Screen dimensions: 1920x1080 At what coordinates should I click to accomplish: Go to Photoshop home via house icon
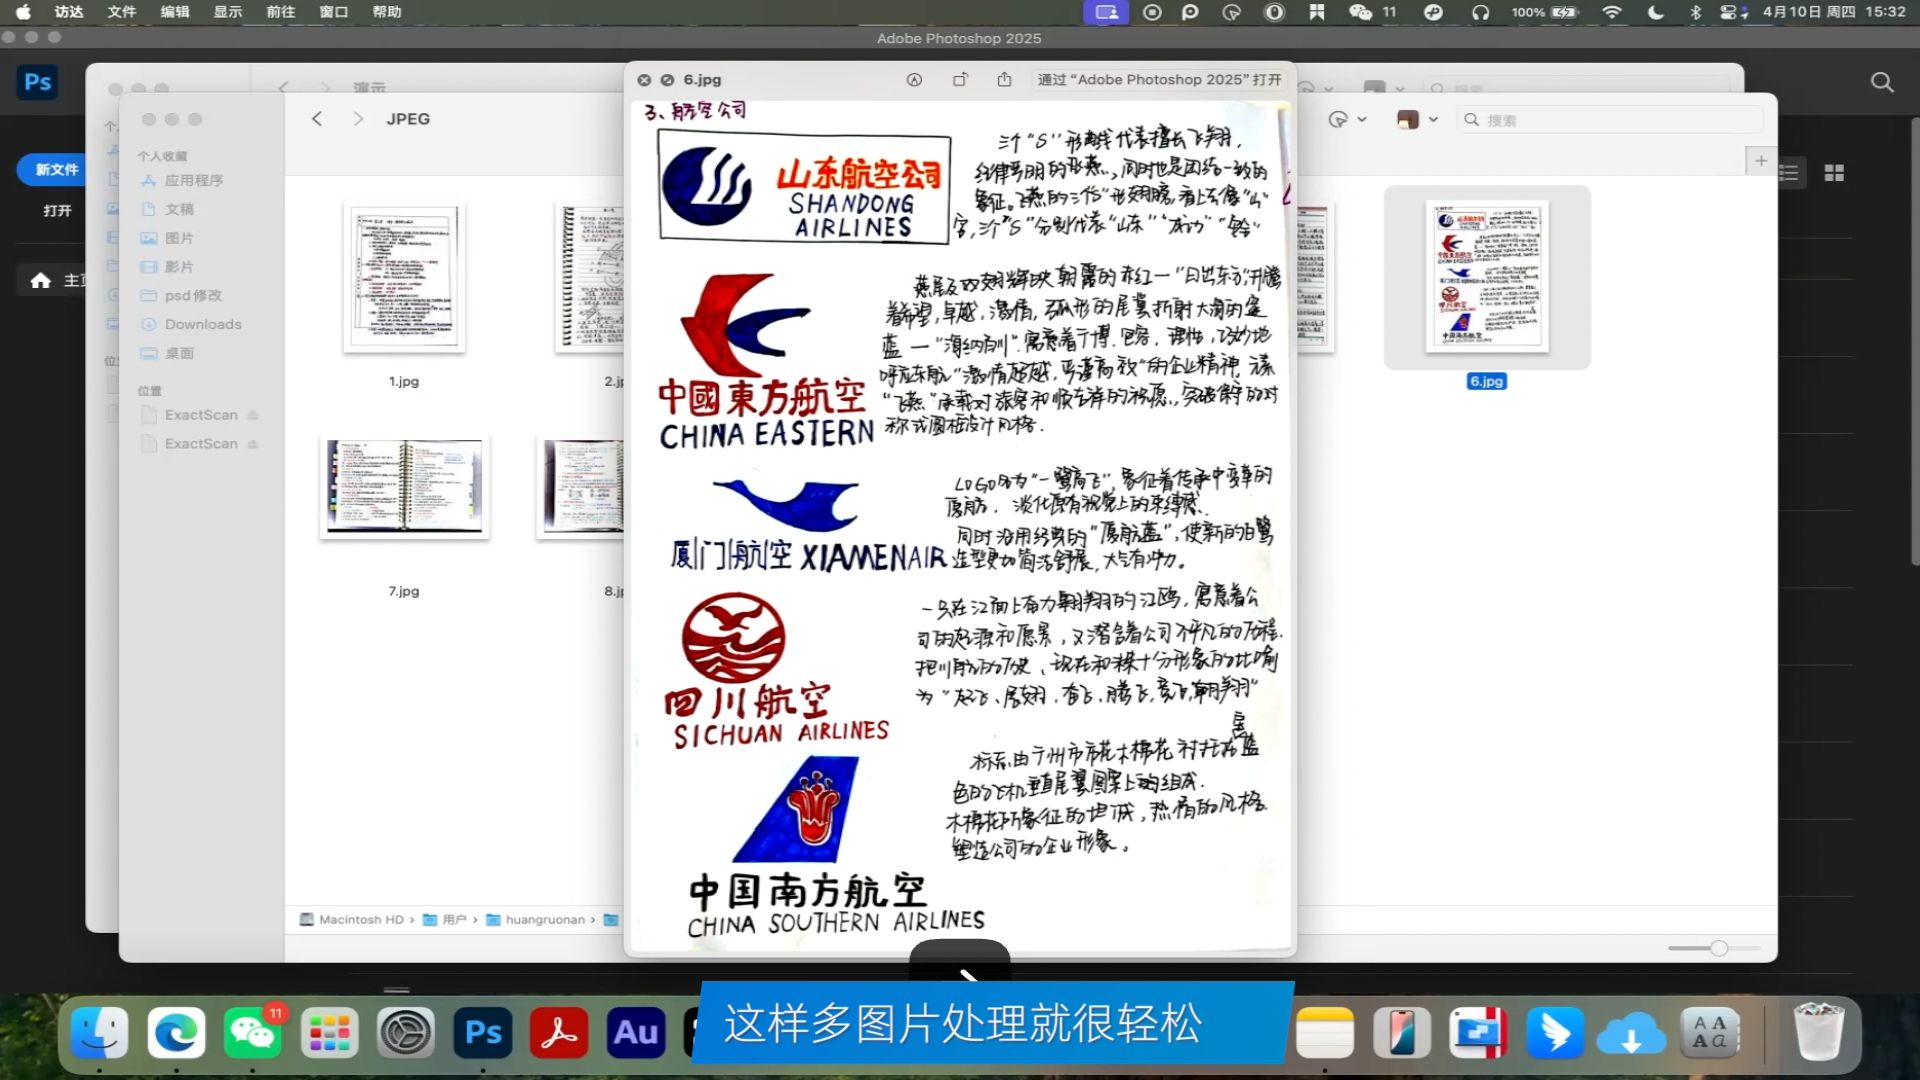pos(41,281)
